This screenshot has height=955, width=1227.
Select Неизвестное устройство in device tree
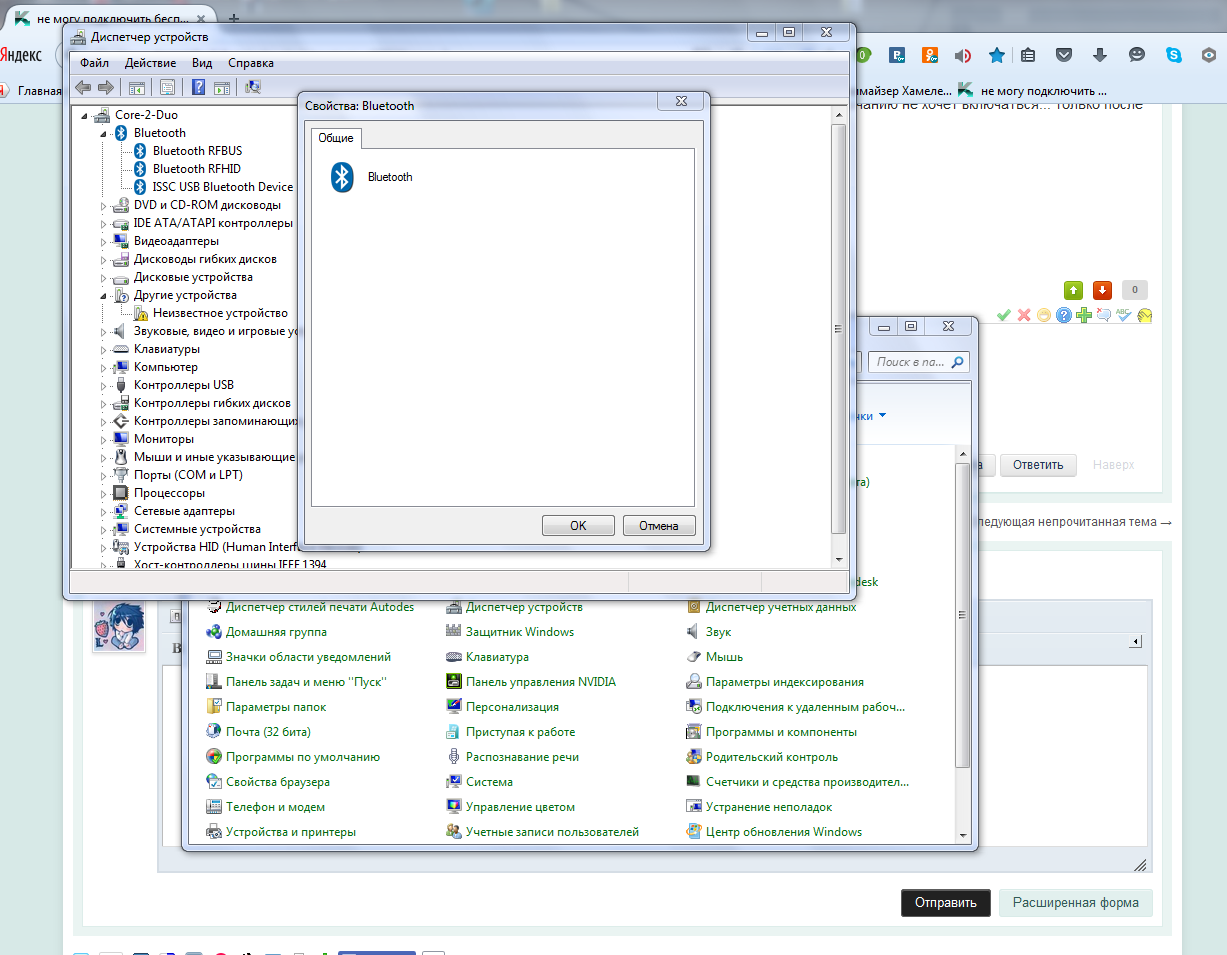[x=220, y=313]
